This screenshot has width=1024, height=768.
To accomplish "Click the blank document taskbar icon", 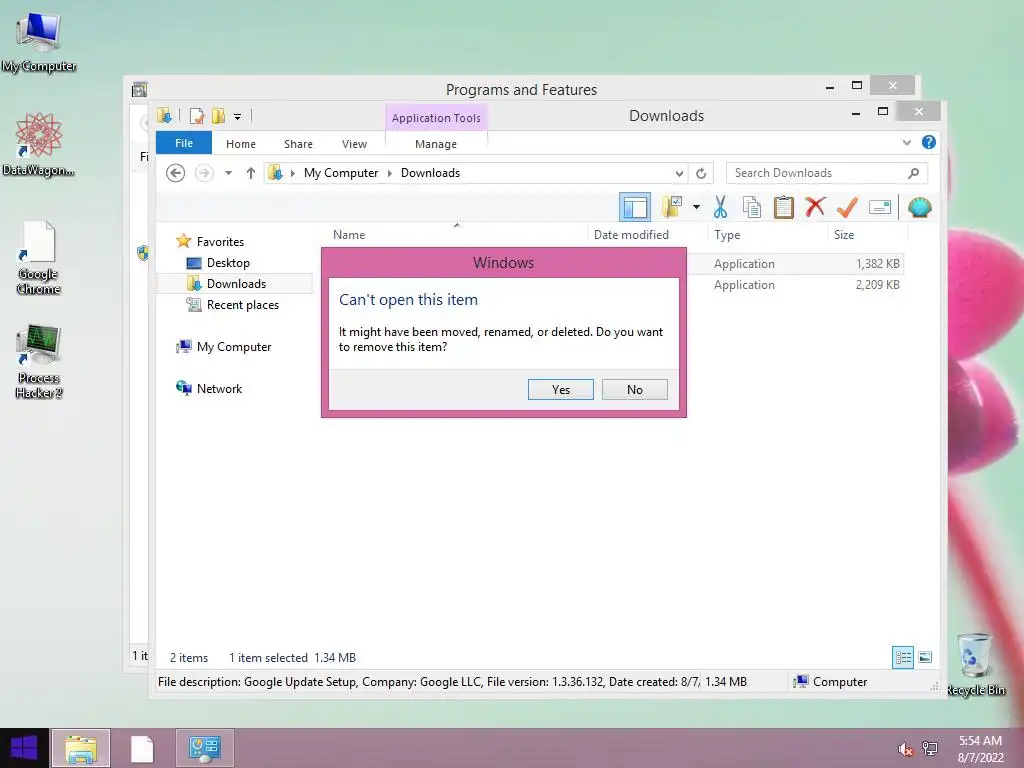I will (x=142, y=748).
